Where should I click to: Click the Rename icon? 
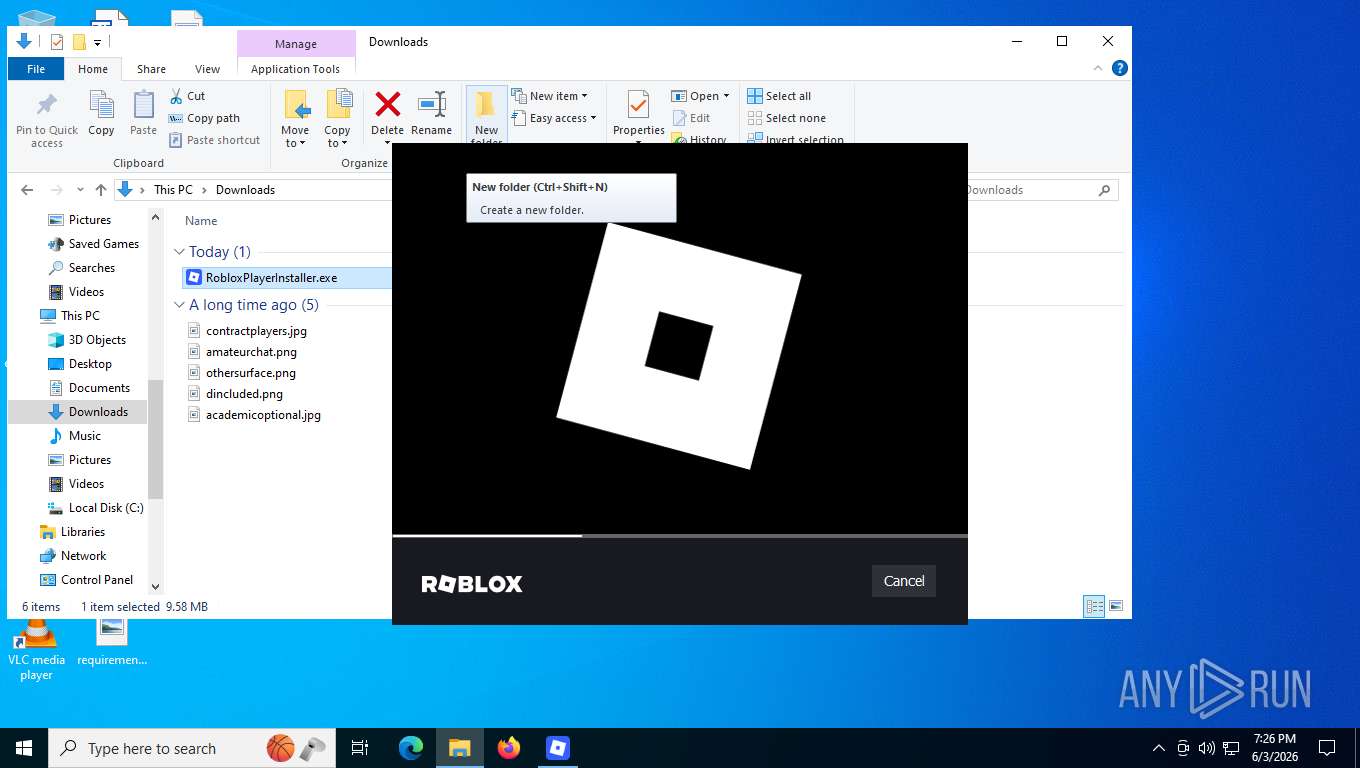[431, 104]
